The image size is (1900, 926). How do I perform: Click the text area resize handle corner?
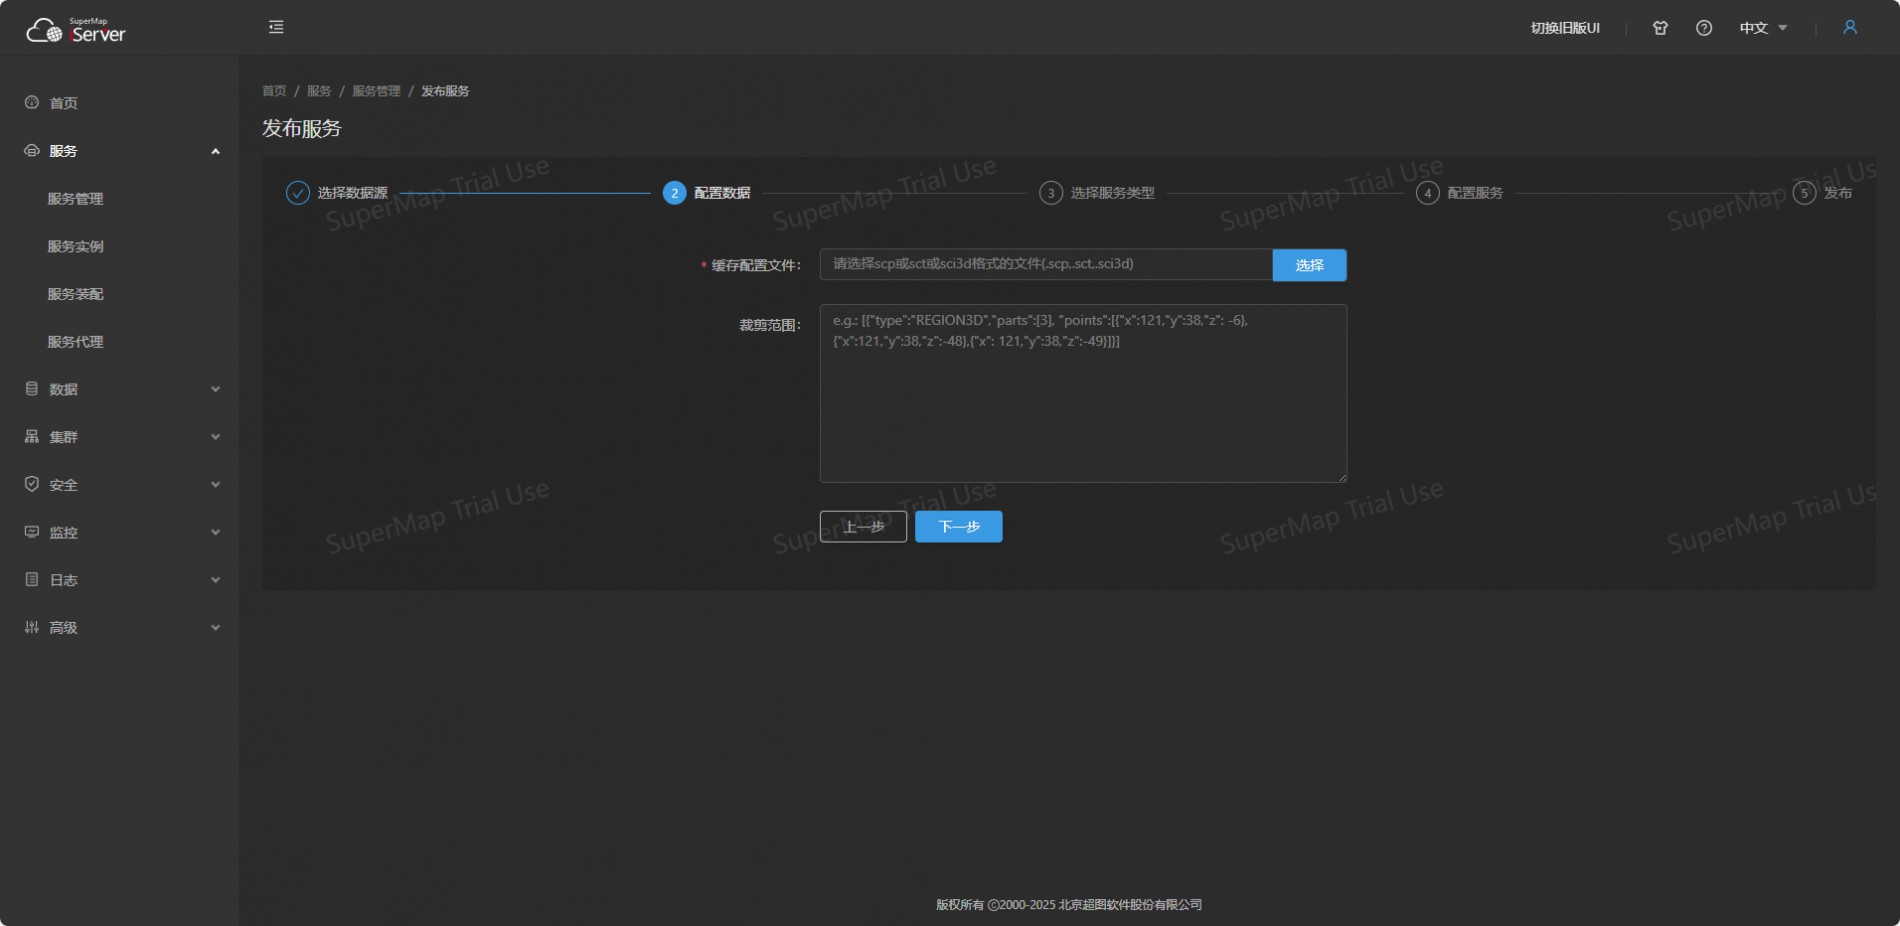tap(1341, 477)
